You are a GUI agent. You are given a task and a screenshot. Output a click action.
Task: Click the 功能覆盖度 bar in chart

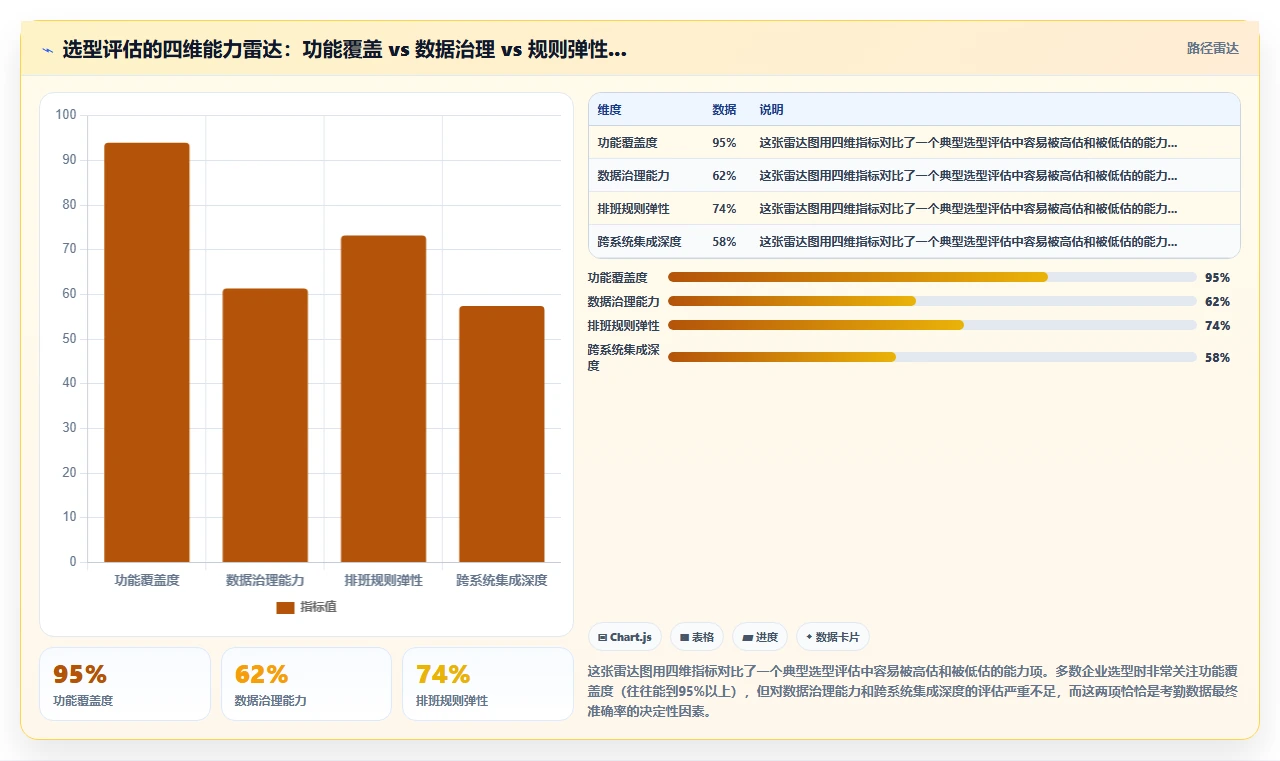coord(147,352)
